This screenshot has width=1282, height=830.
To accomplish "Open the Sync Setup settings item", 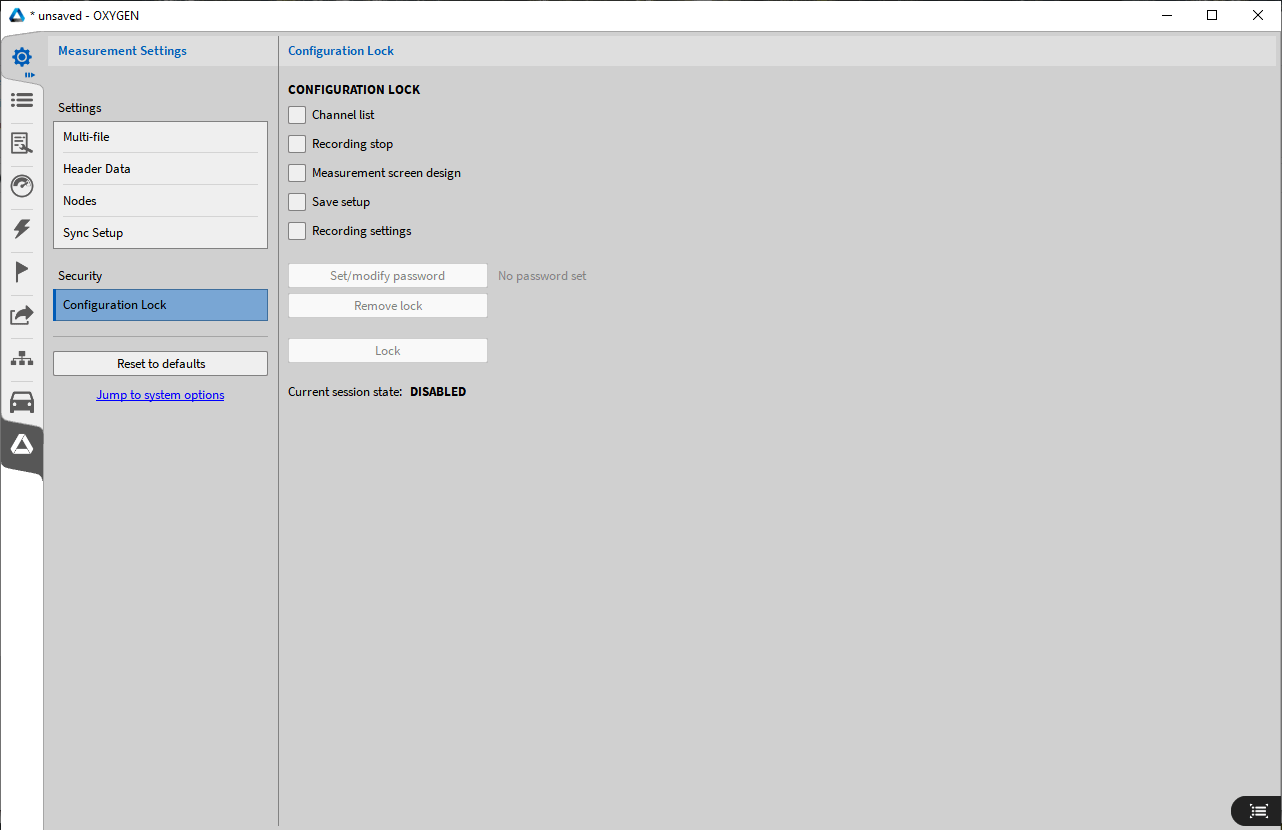I will point(160,233).
